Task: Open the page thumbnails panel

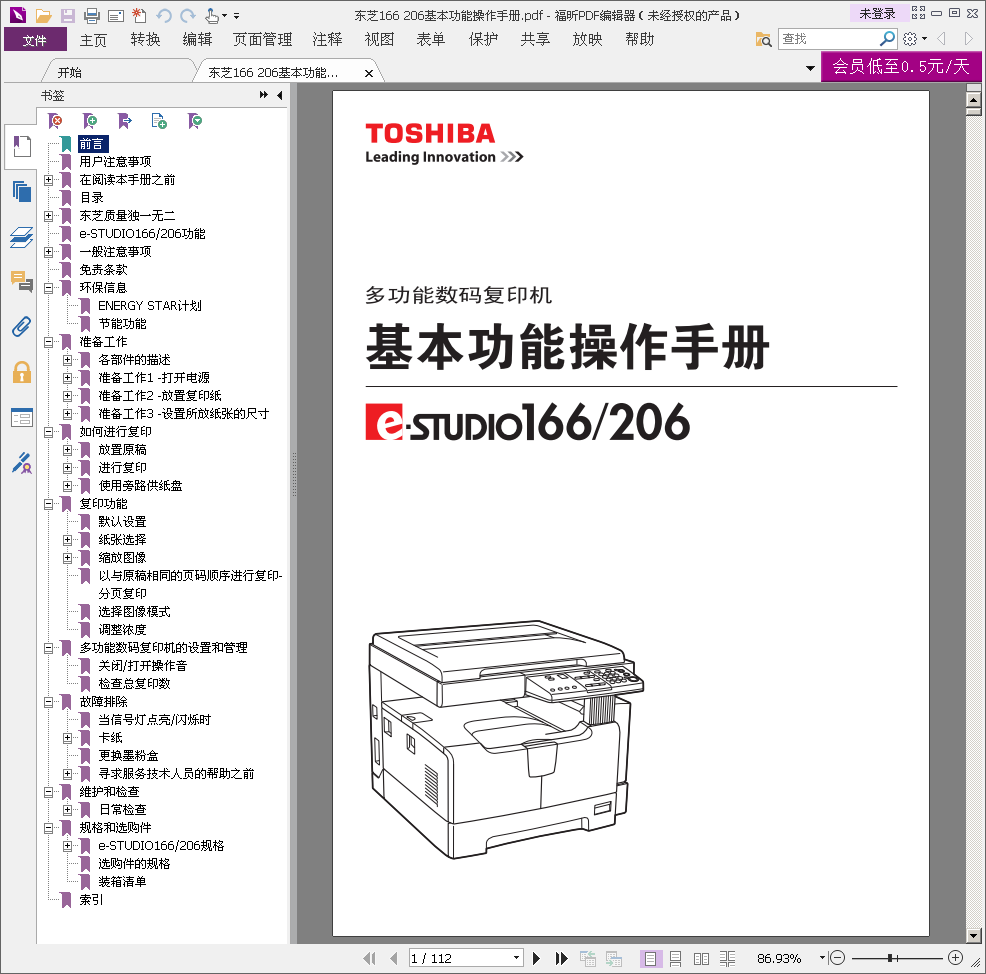Action: tap(22, 191)
